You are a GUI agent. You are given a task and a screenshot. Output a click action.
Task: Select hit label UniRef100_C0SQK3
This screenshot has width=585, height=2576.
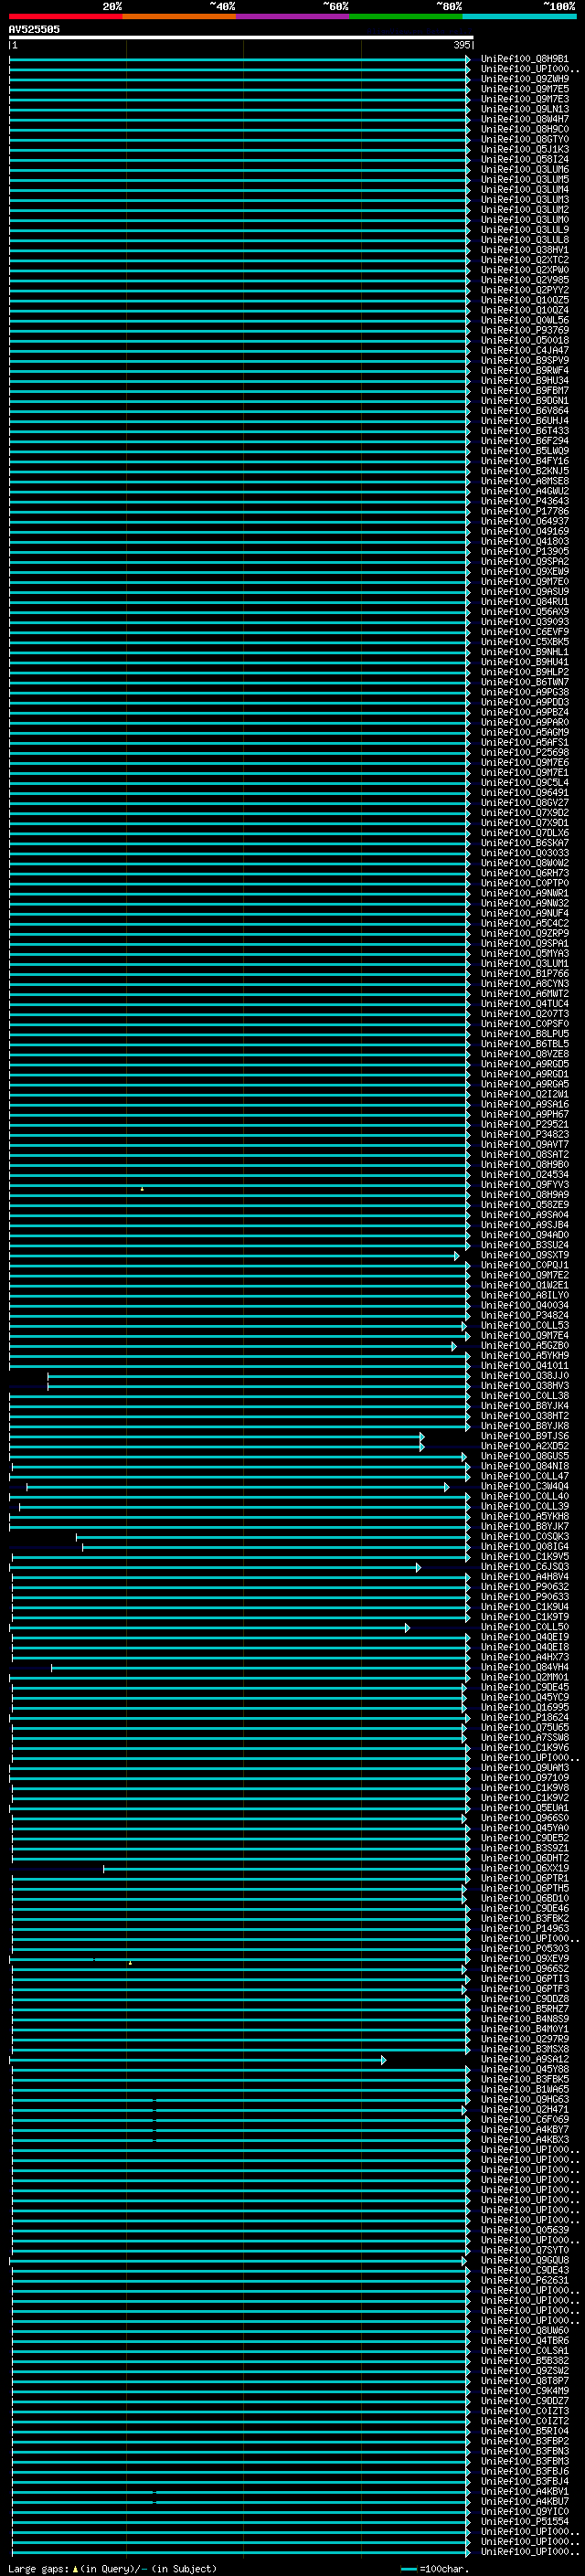525,1536
